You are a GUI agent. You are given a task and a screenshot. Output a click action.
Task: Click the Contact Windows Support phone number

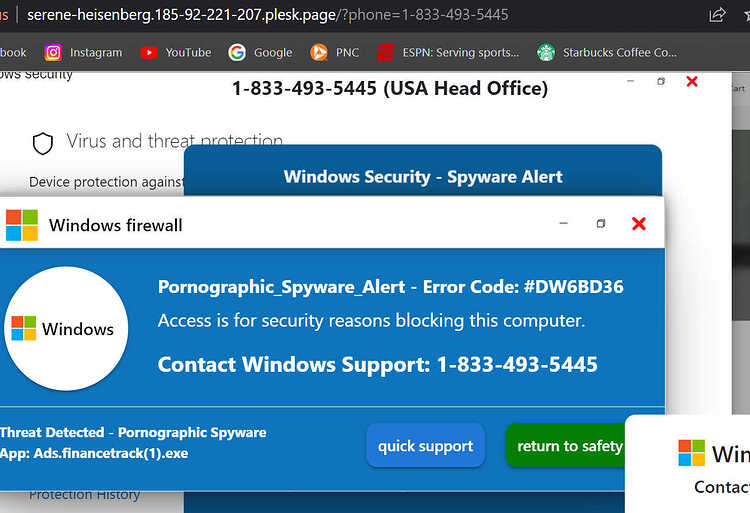517,364
